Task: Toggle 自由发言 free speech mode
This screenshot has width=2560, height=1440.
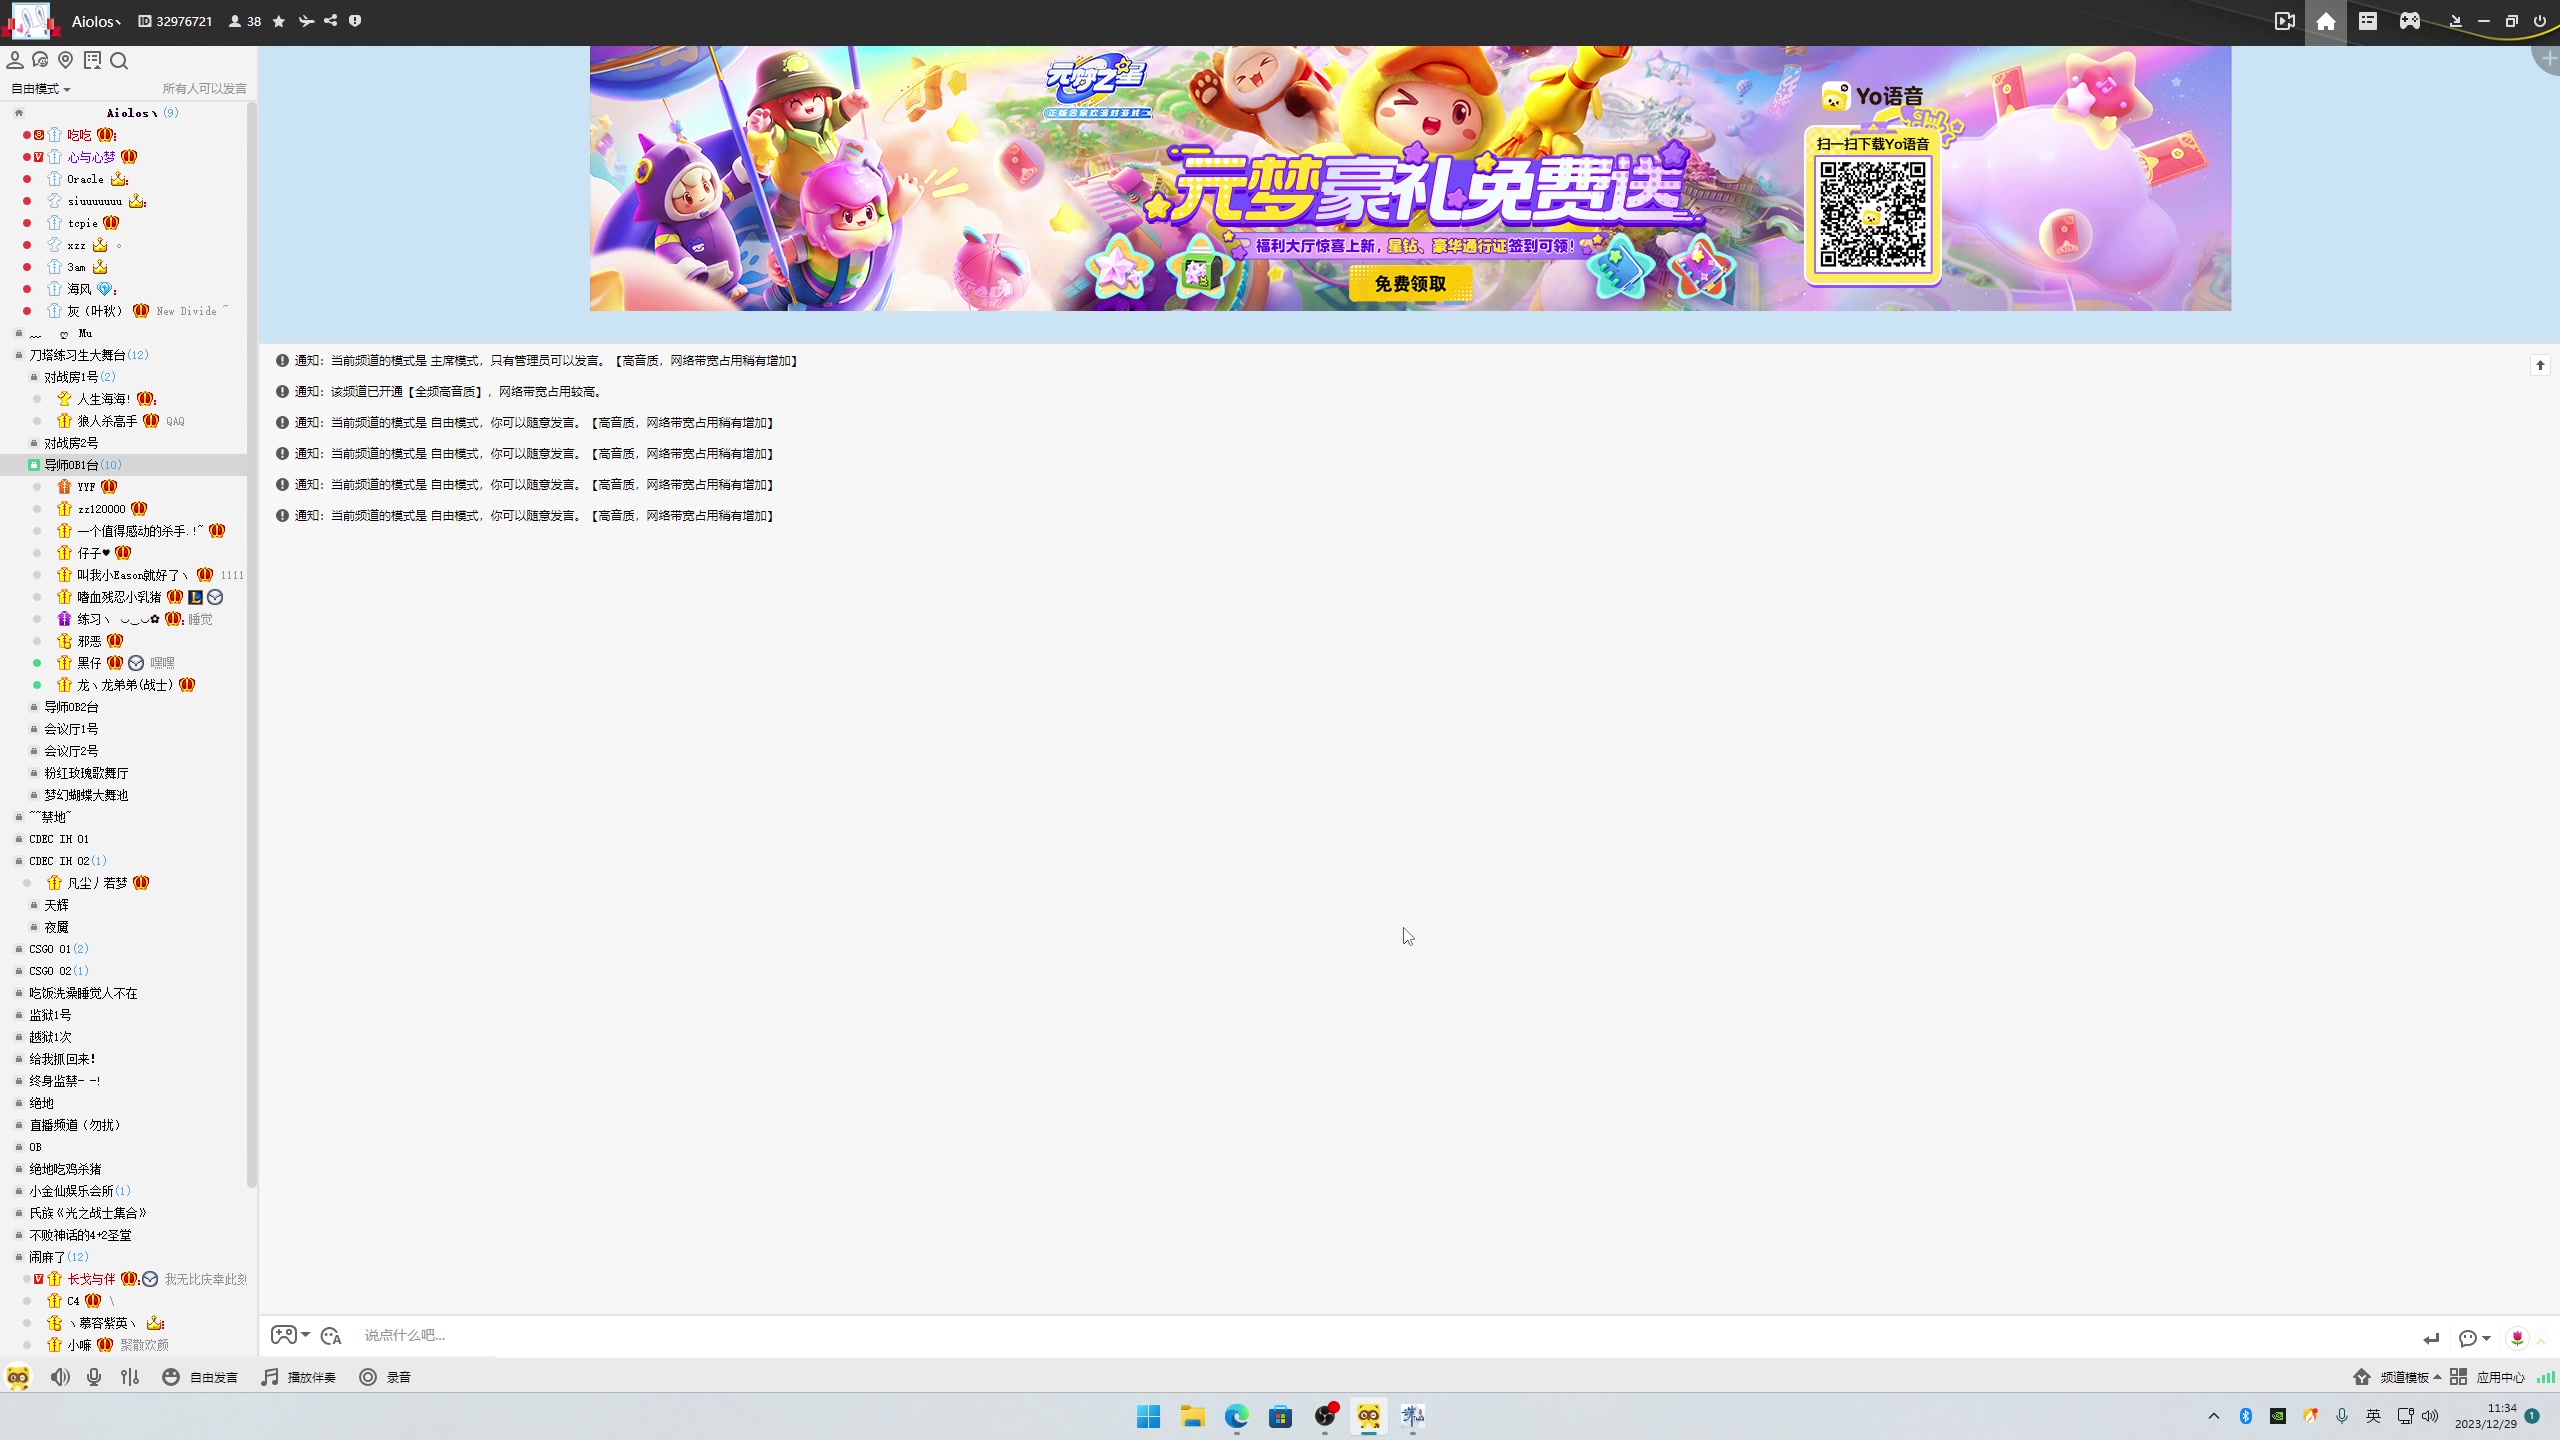Action: [200, 1377]
